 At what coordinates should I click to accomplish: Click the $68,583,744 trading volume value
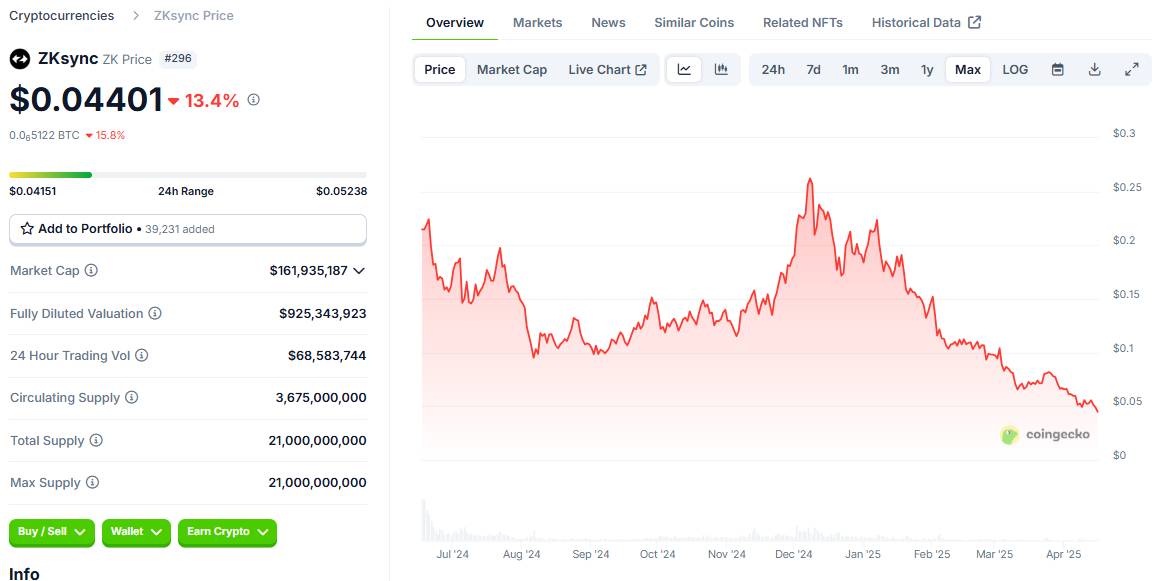(327, 356)
